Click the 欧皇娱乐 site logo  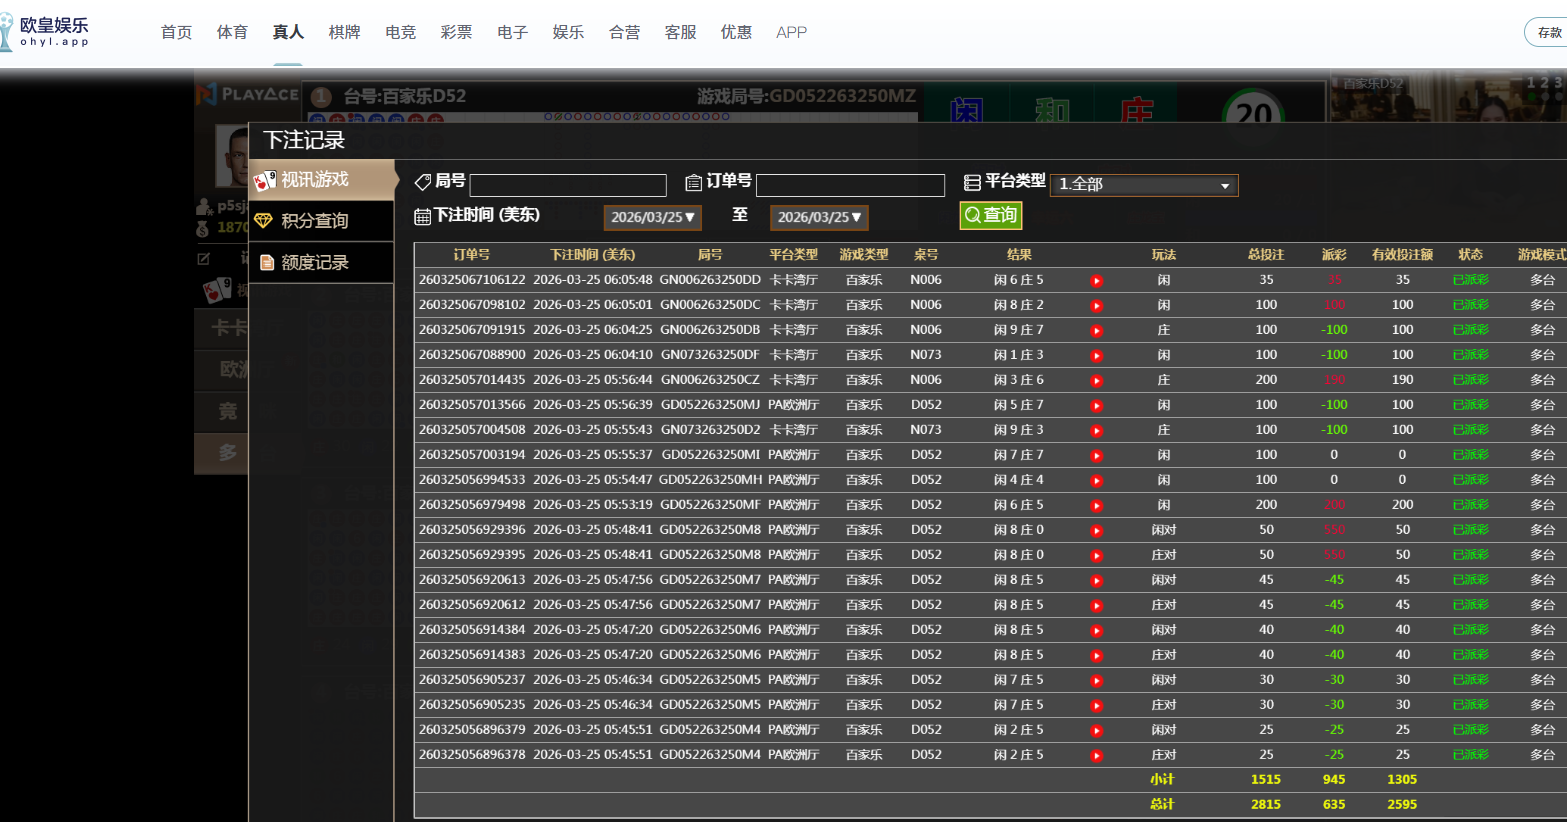46,32
